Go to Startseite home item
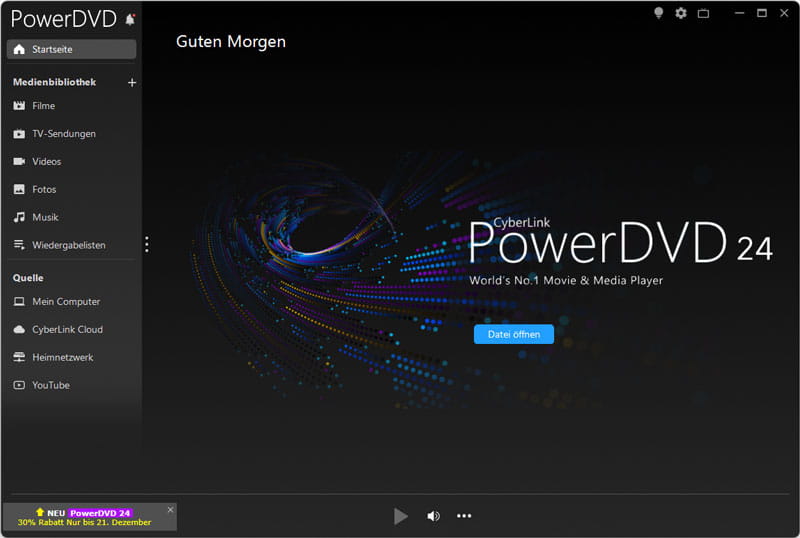This screenshot has width=800, height=538. pyautogui.click(x=71, y=49)
